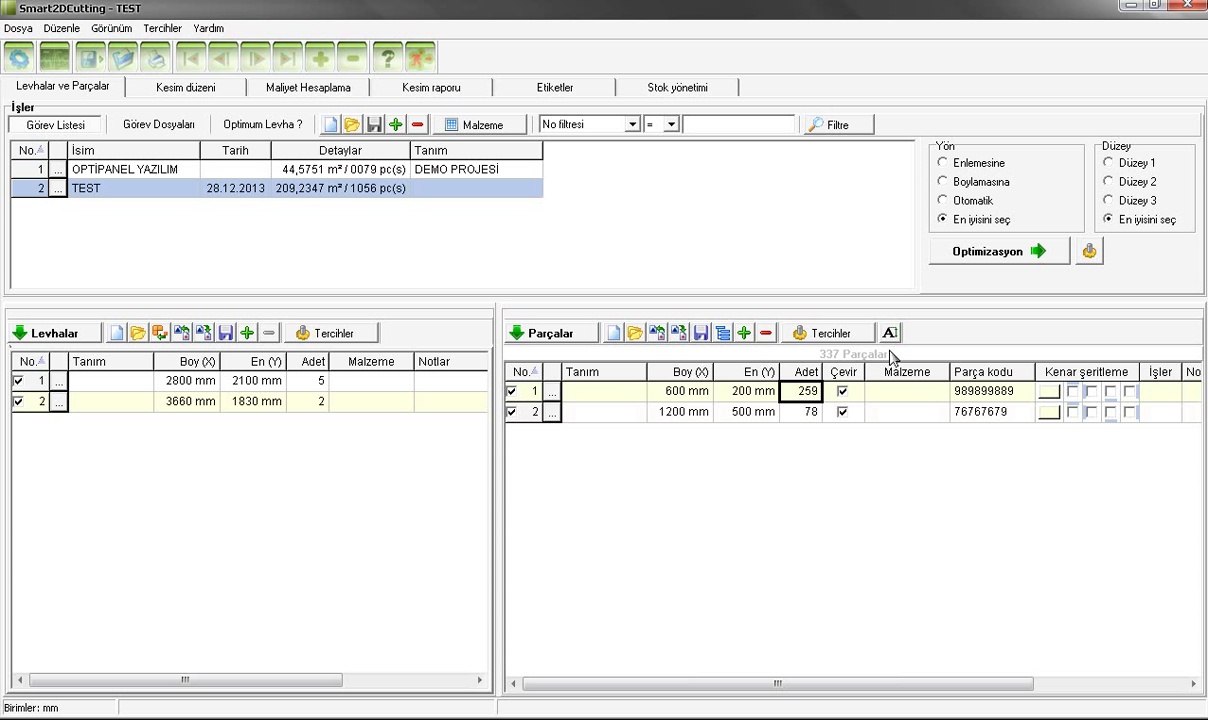Click the new document icon in Levhalar toolbar

click(x=116, y=333)
